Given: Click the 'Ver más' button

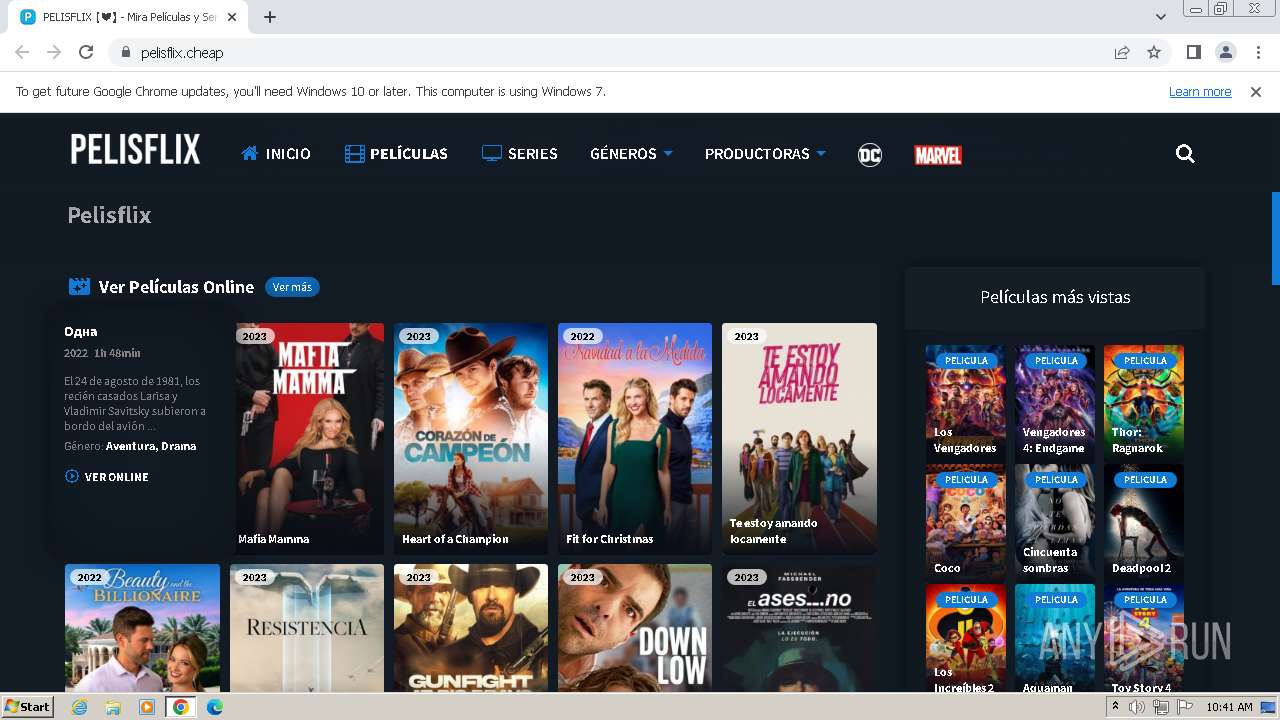Looking at the screenshot, I should 292,287.
